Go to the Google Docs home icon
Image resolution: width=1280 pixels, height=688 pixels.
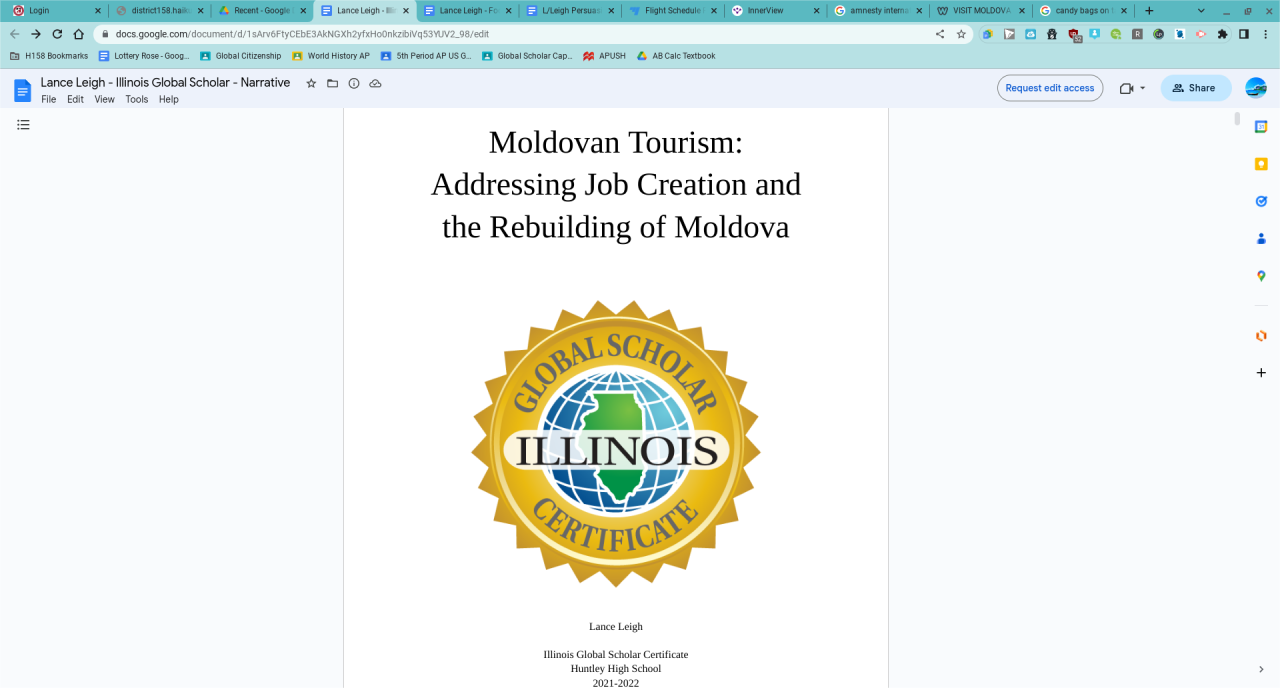click(x=22, y=90)
